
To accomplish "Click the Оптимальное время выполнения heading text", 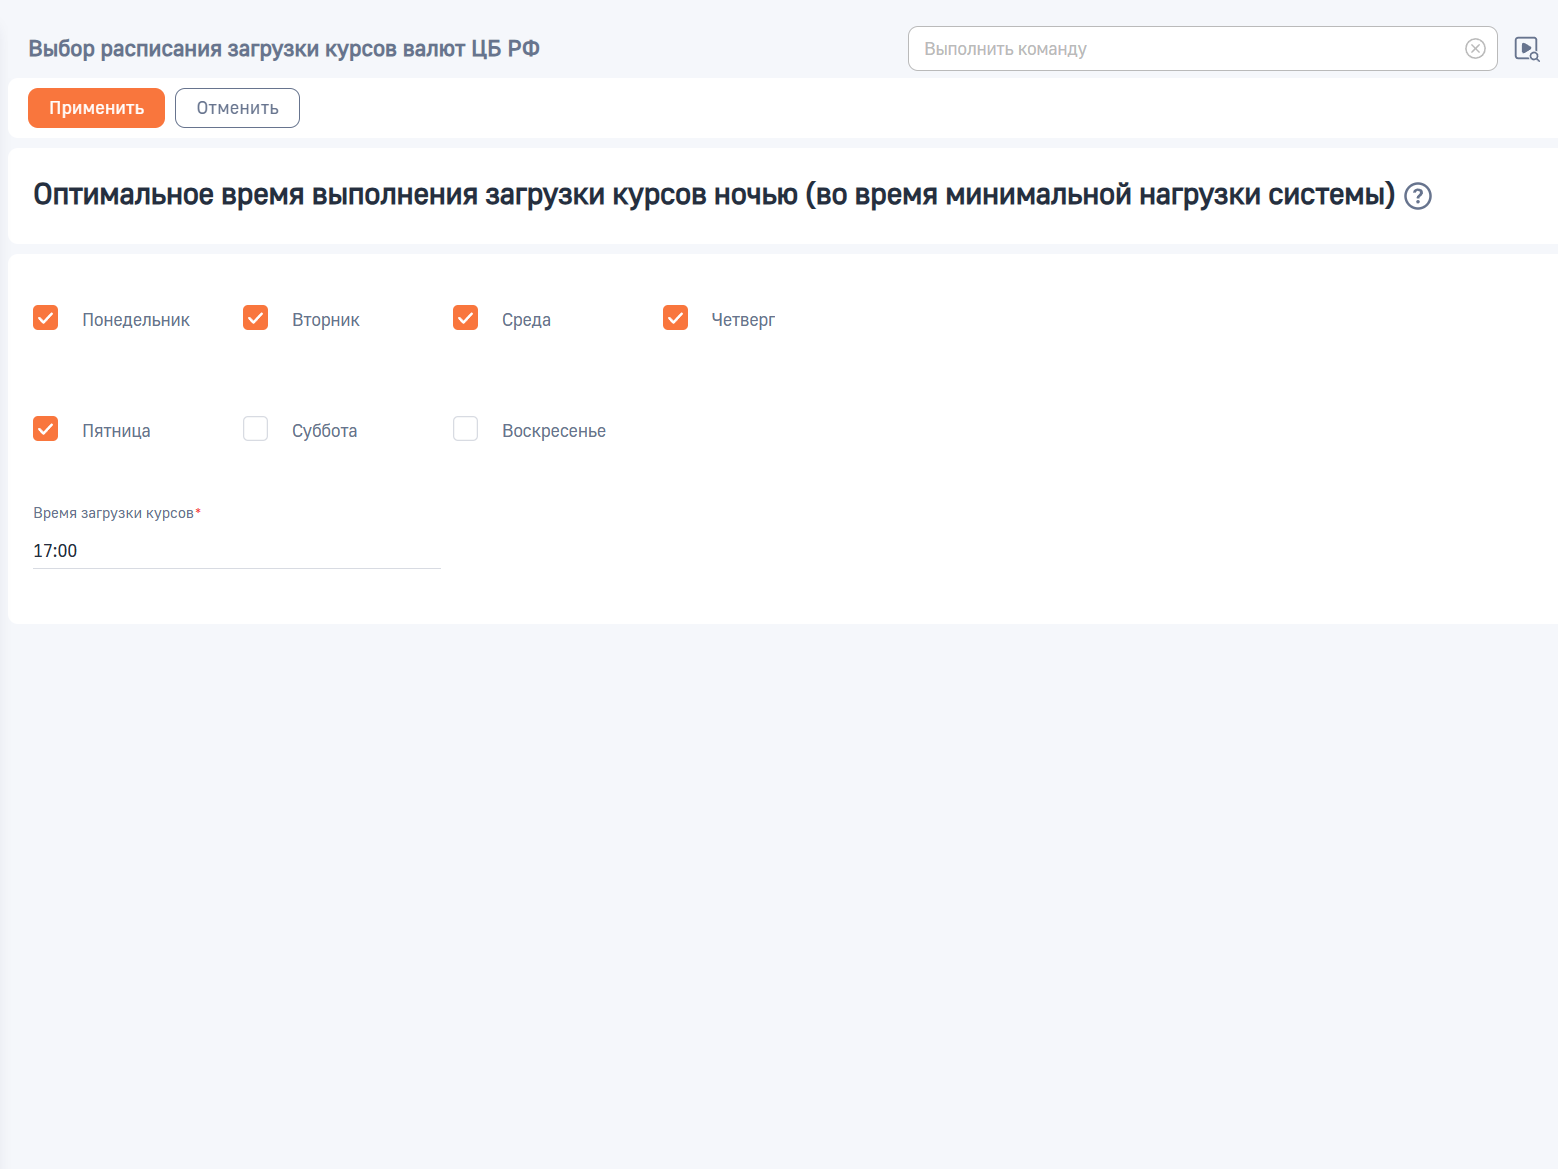I will coord(714,195).
